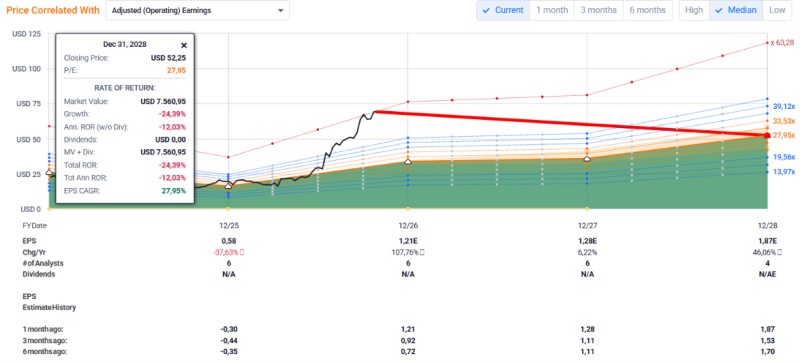Image resolution: width=800 pixels, height=363 pixels.
Task: Click the 3 months ago value 0,92
Action: pos(407,341)
